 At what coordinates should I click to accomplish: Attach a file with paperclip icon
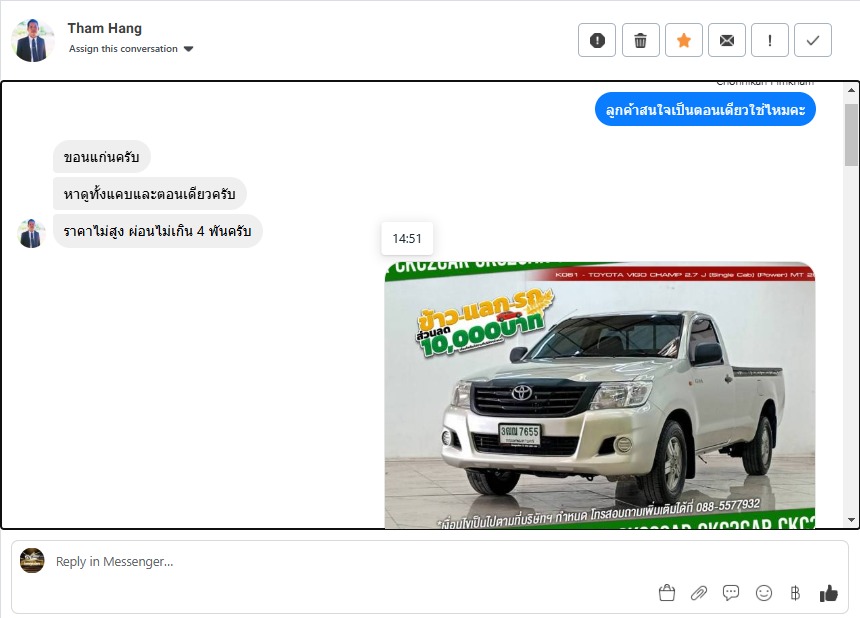click(x=699, y=593)
